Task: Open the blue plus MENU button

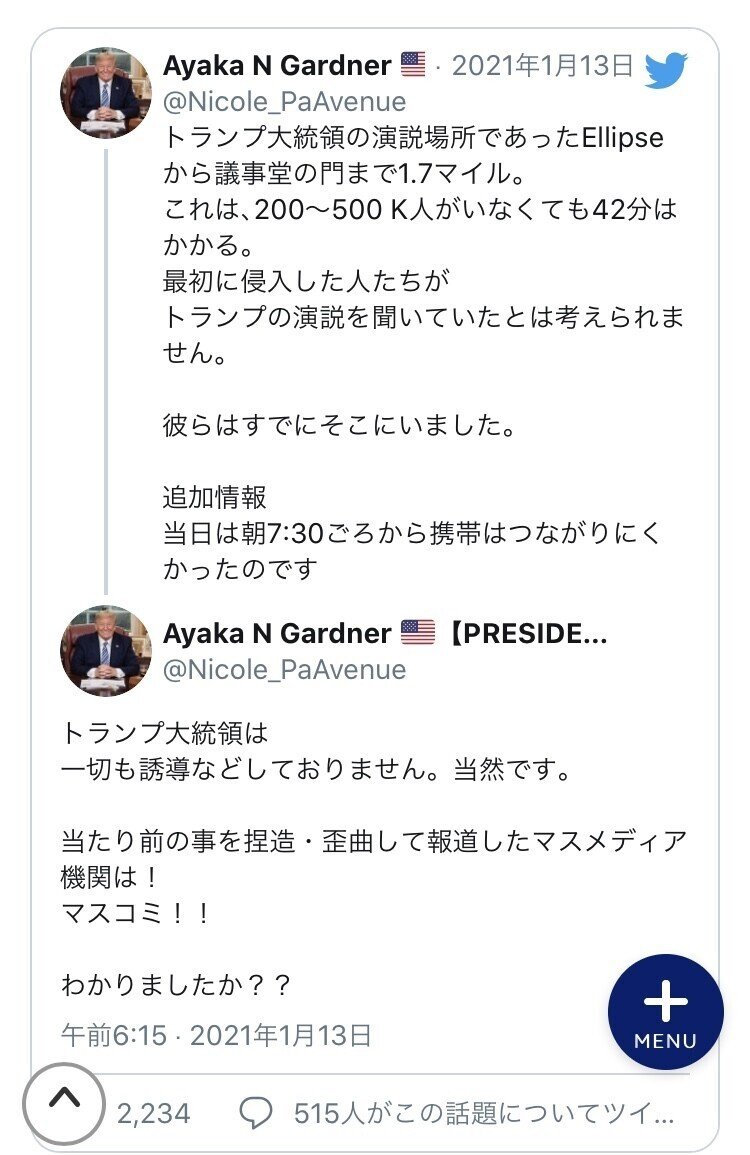Action: click(x=665, y=1012)
